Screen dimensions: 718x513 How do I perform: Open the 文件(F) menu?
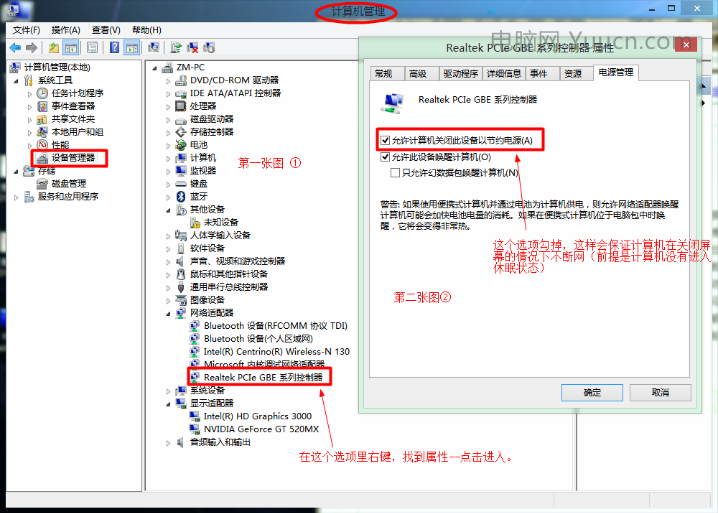[26, 30]
